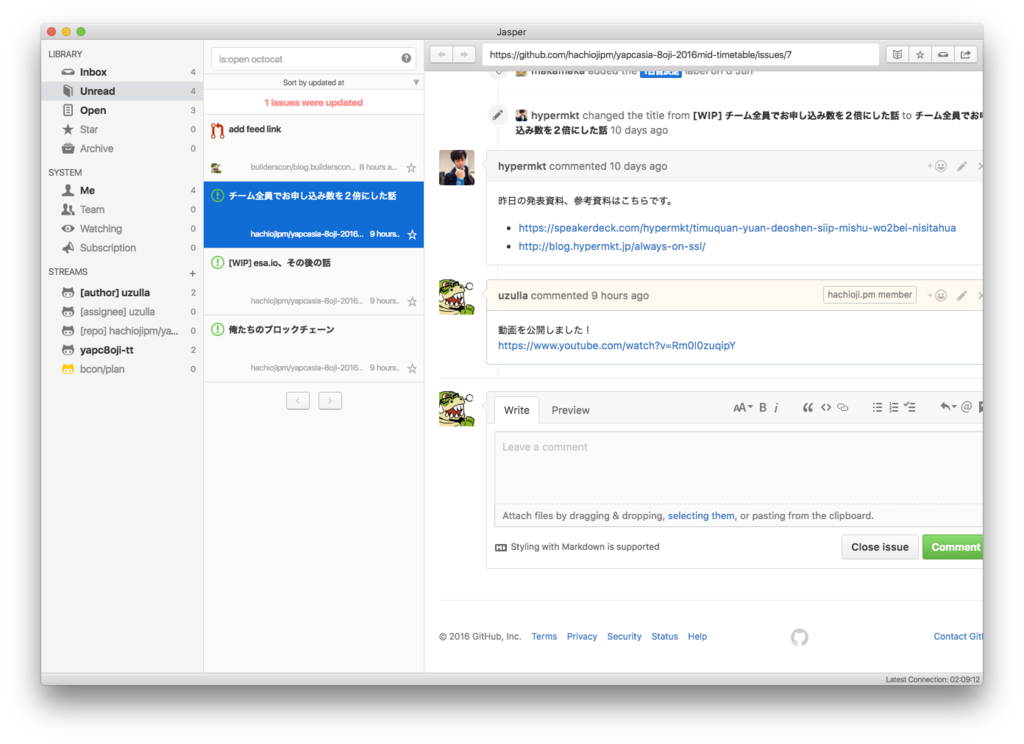
Task: Toggle read state book icon in toolbar
Action: click(x=897, y=55)
